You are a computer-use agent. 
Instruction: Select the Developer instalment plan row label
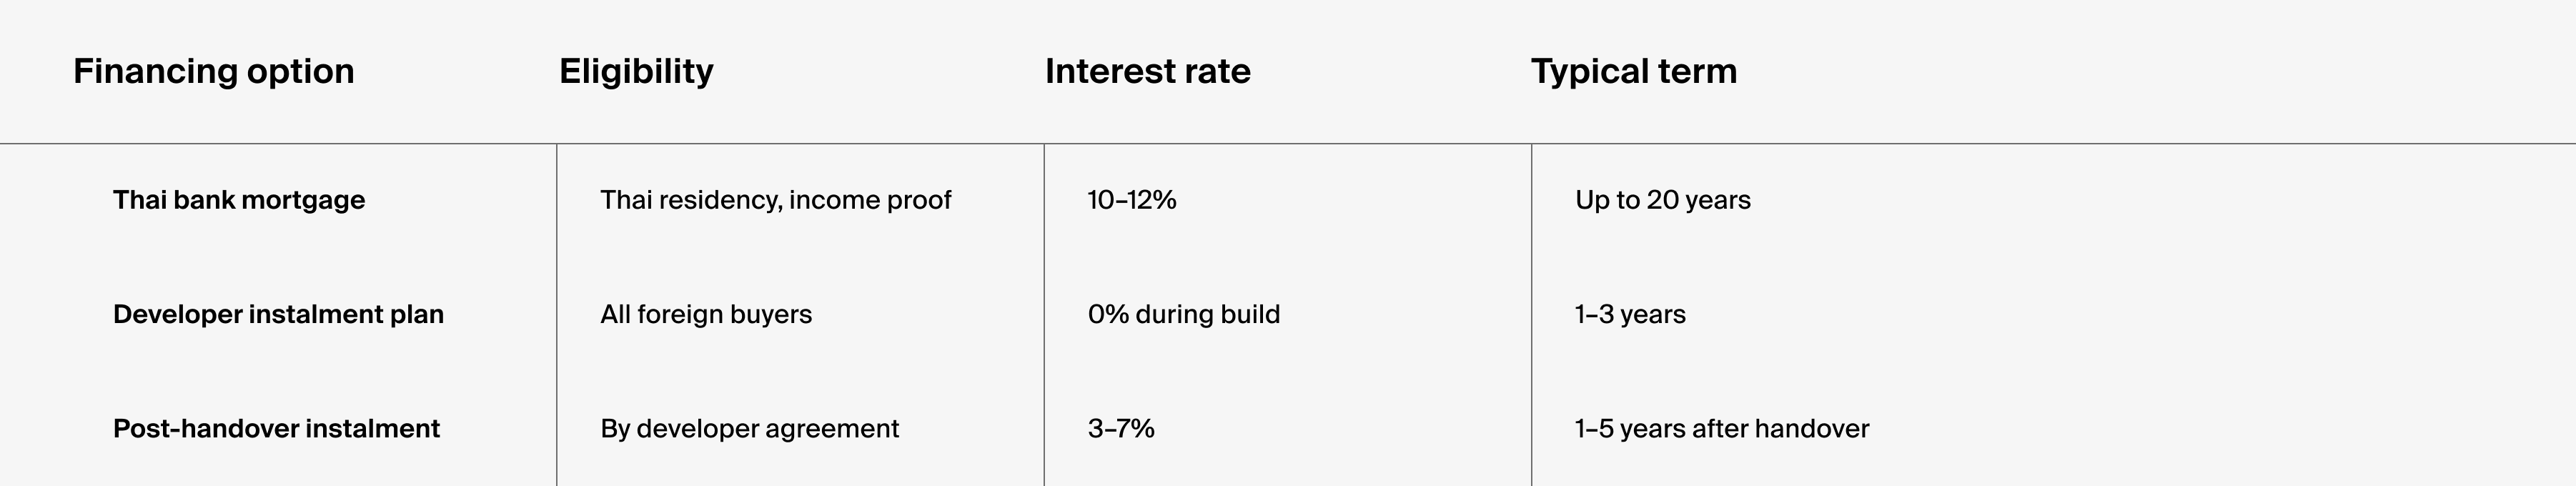click(x=278, y=314)
